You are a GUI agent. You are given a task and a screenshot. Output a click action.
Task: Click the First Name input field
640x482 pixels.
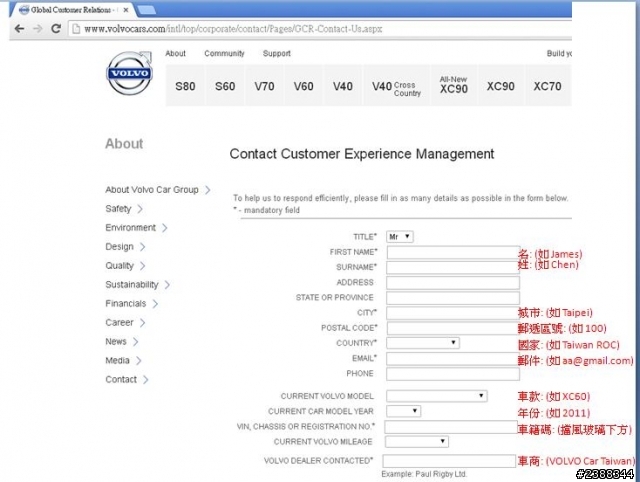point(453,253)
